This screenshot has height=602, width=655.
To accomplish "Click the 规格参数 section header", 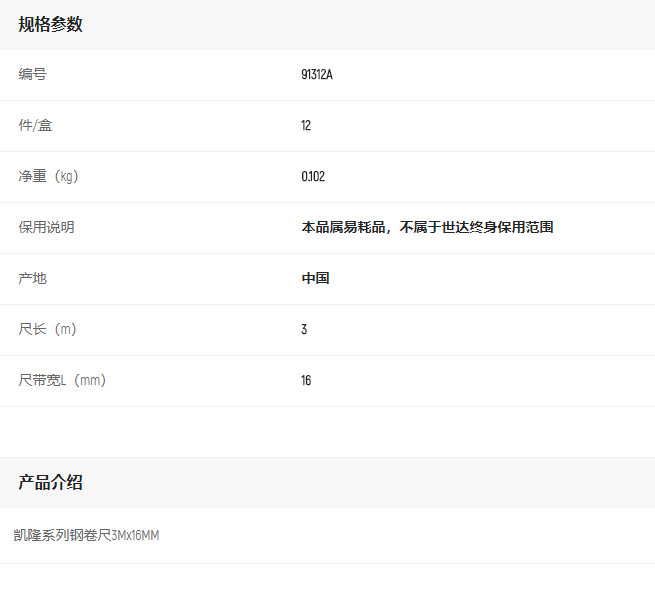I will (x=50, y=25).
